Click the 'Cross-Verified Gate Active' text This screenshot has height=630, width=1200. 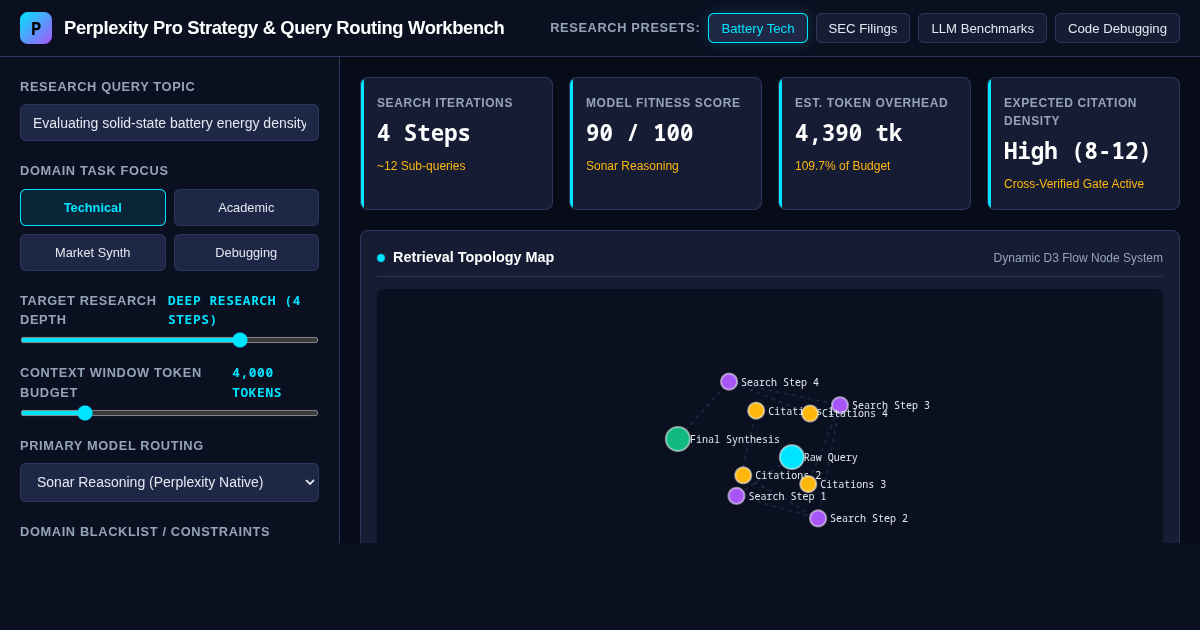[x=1074, y=184]
